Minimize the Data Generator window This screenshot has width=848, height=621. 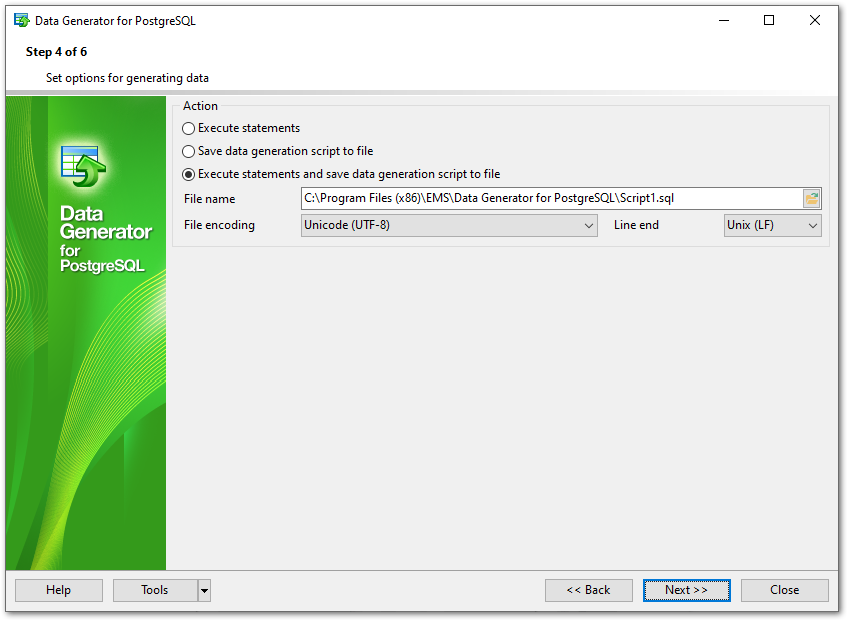[724, 21]
